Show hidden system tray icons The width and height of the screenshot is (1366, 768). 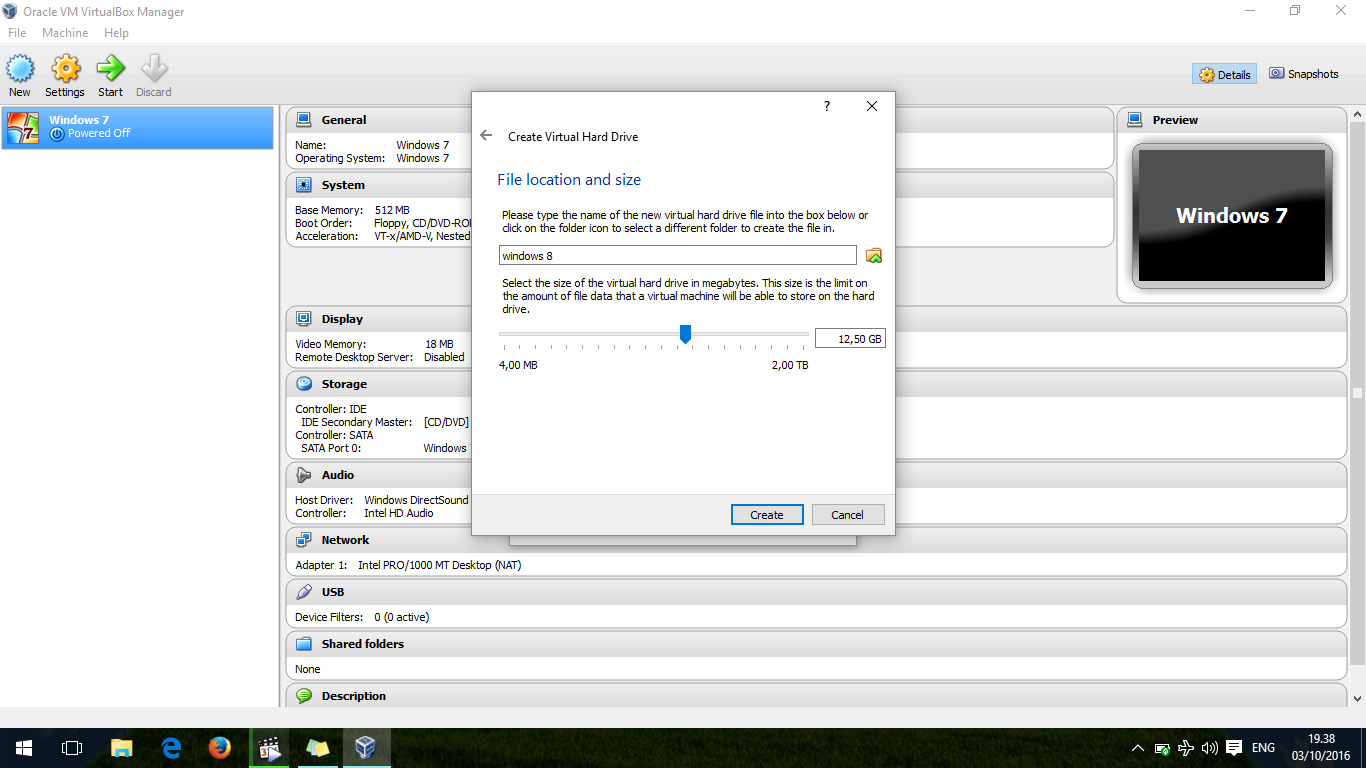click(x=1138, y=748)
